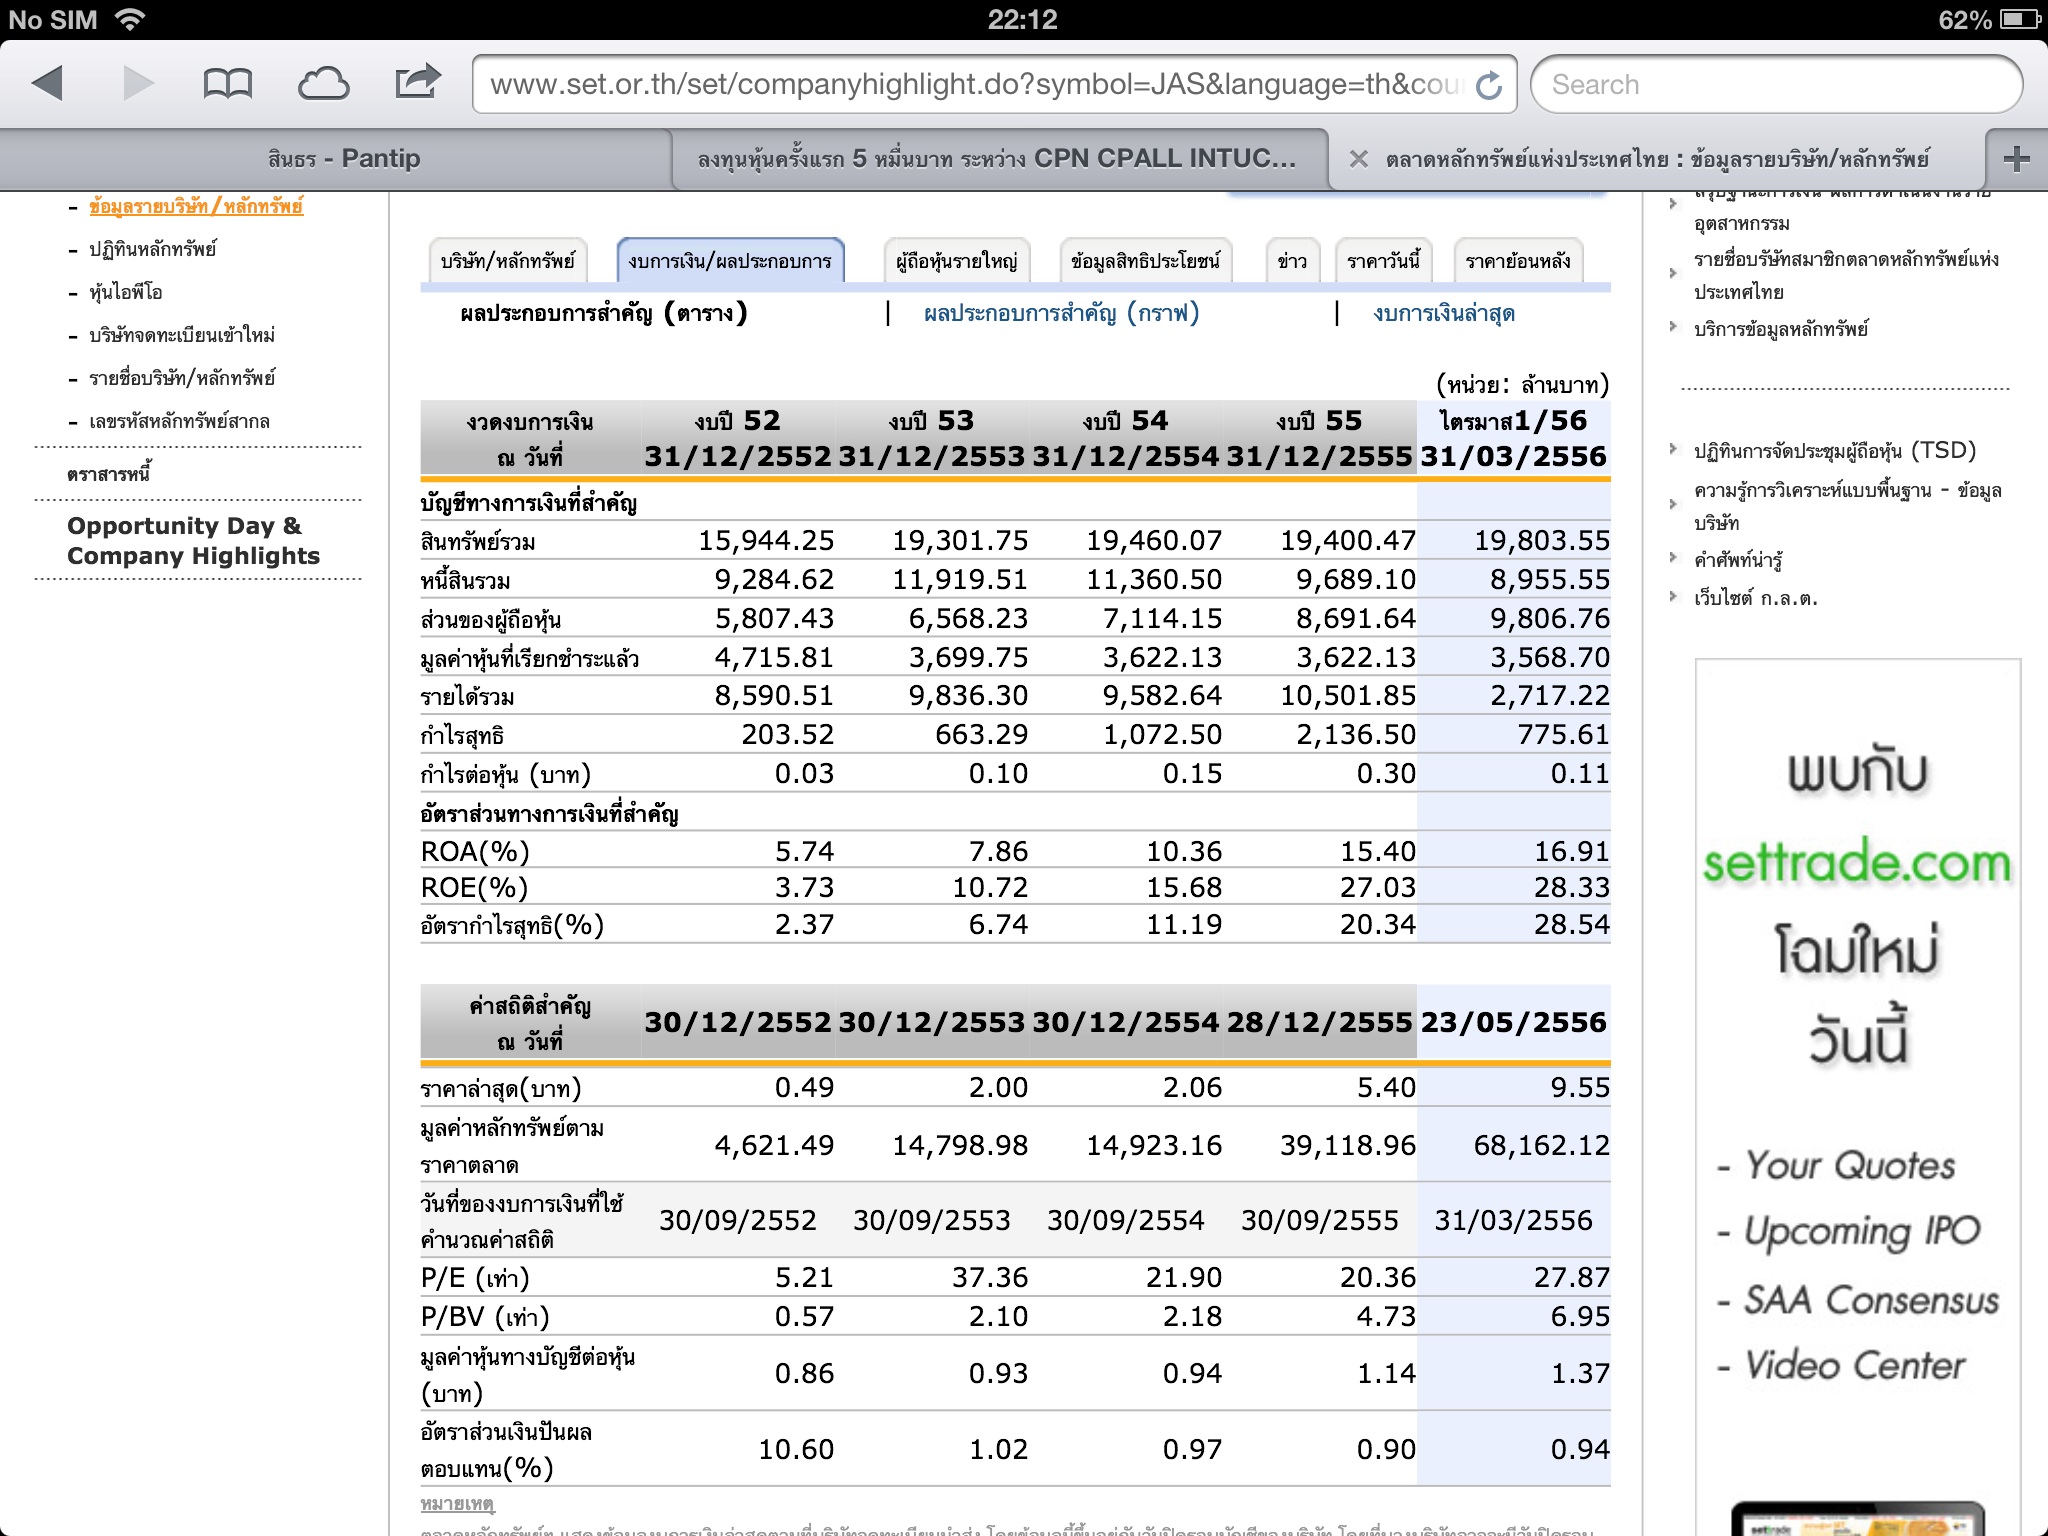Open the ราคาย้อนหลัง tab
Screen dimensions: 2048x1536
pyautogui.click(x=1517, y=262)
